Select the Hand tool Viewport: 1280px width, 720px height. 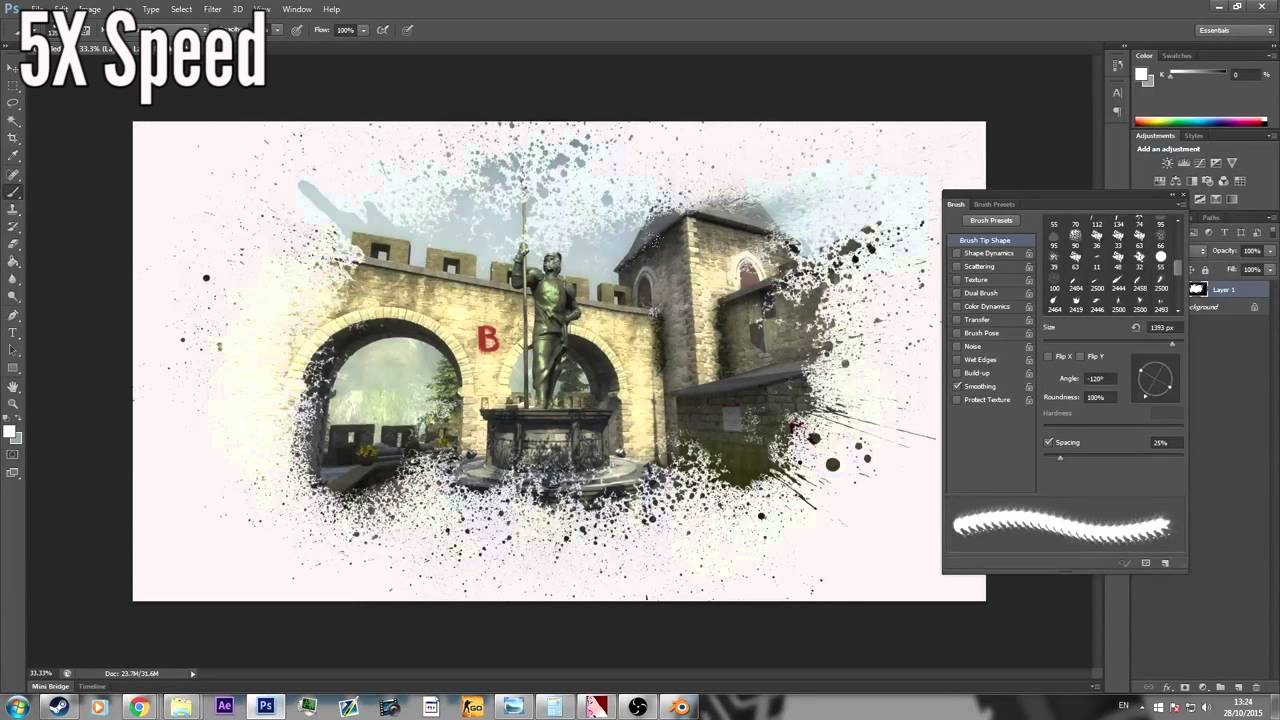pos(13,386)
